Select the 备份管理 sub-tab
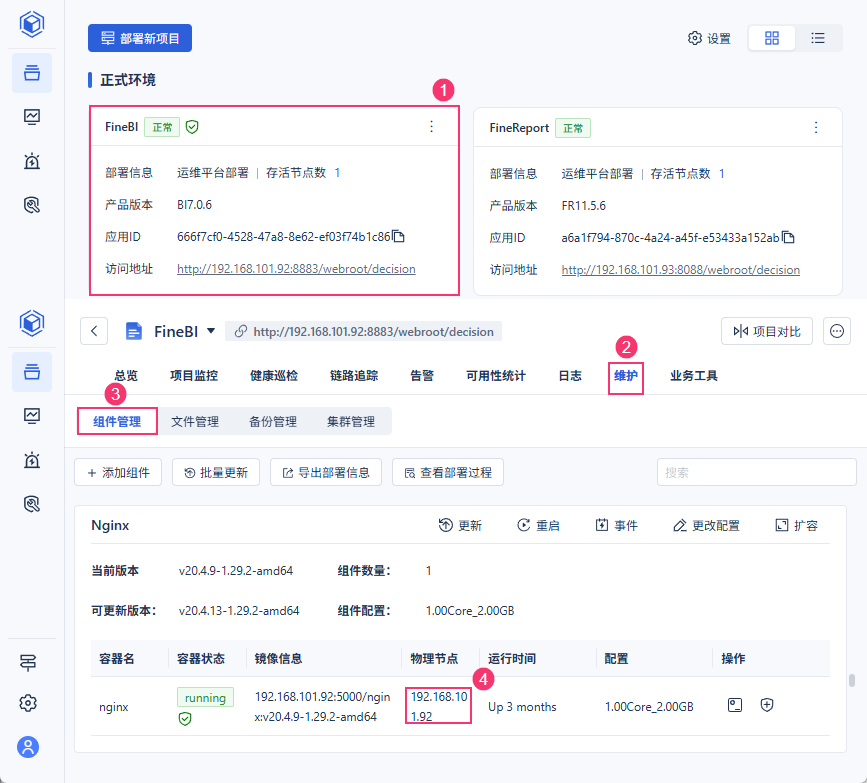The height and width of the screenshot is (783, 867). click(x=273, y=421)
